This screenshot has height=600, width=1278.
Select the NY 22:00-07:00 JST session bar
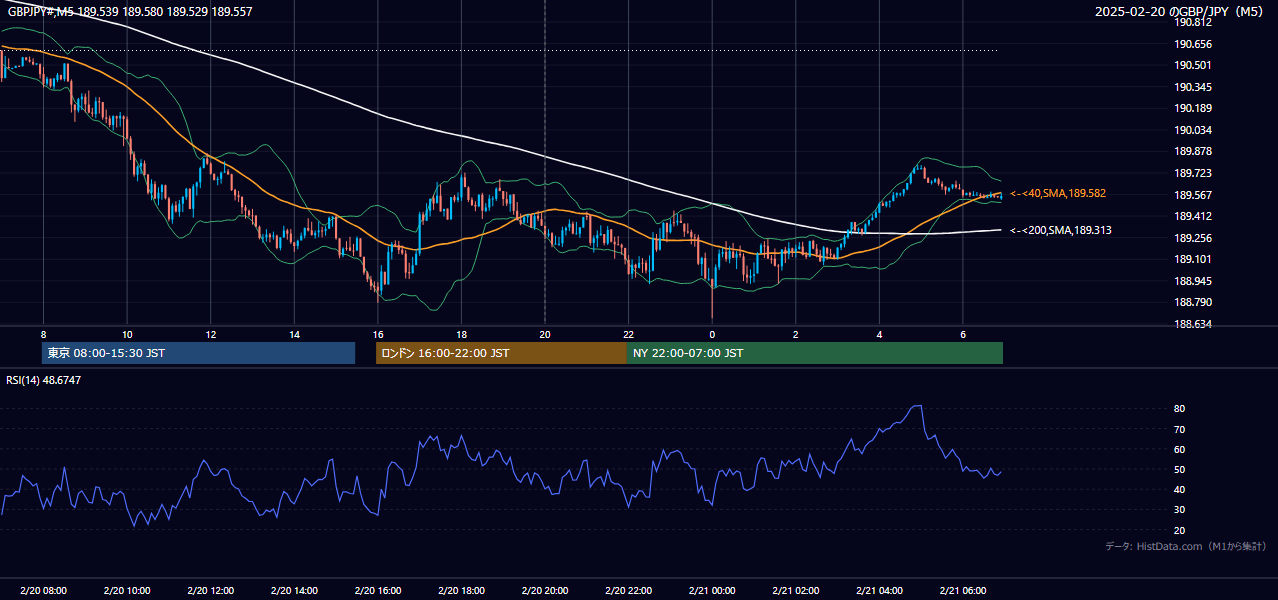click(815, 353)
